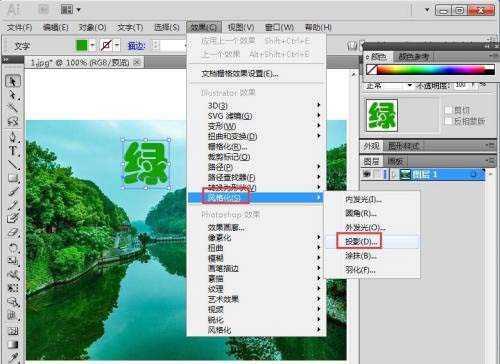Select the Magic Wand tool

point(13,108)
